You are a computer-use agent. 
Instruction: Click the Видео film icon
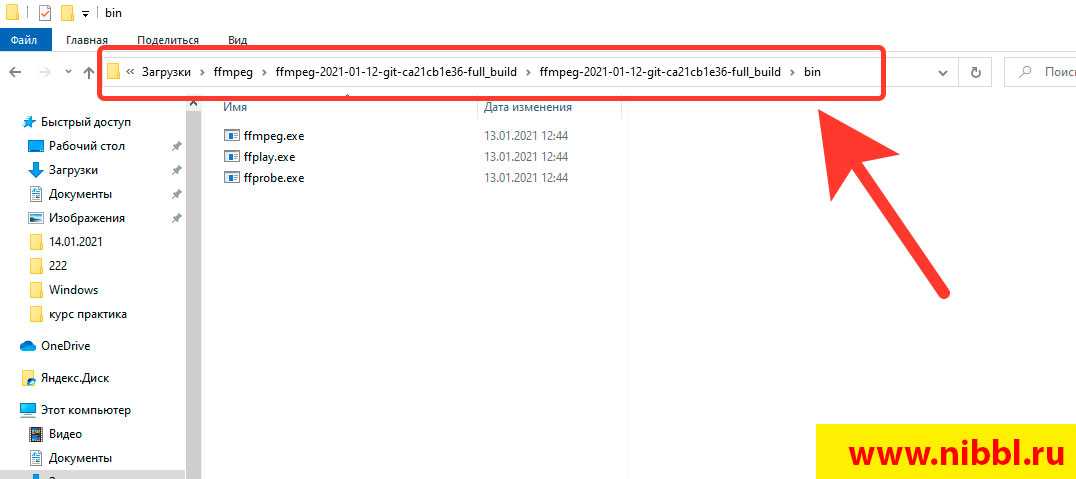tap(36, 434)
